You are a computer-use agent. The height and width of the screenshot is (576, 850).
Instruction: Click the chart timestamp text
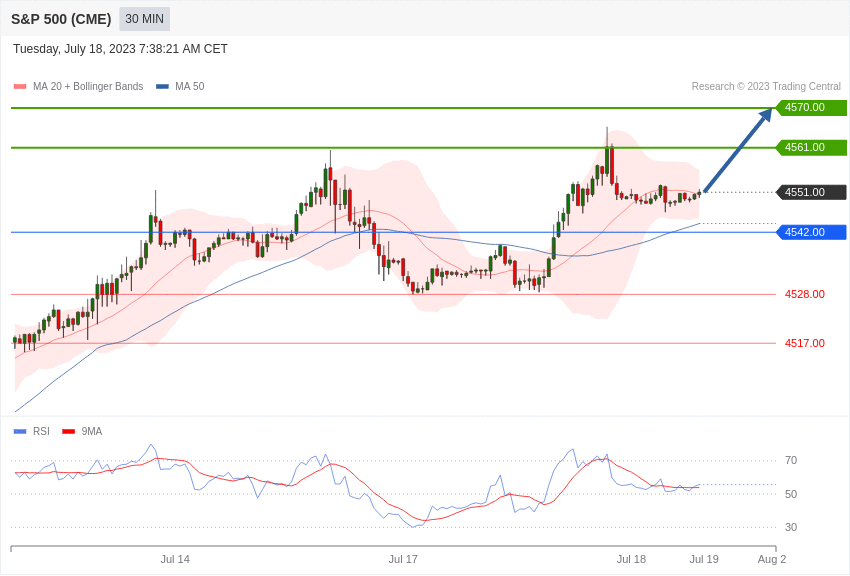coord(120,49)
